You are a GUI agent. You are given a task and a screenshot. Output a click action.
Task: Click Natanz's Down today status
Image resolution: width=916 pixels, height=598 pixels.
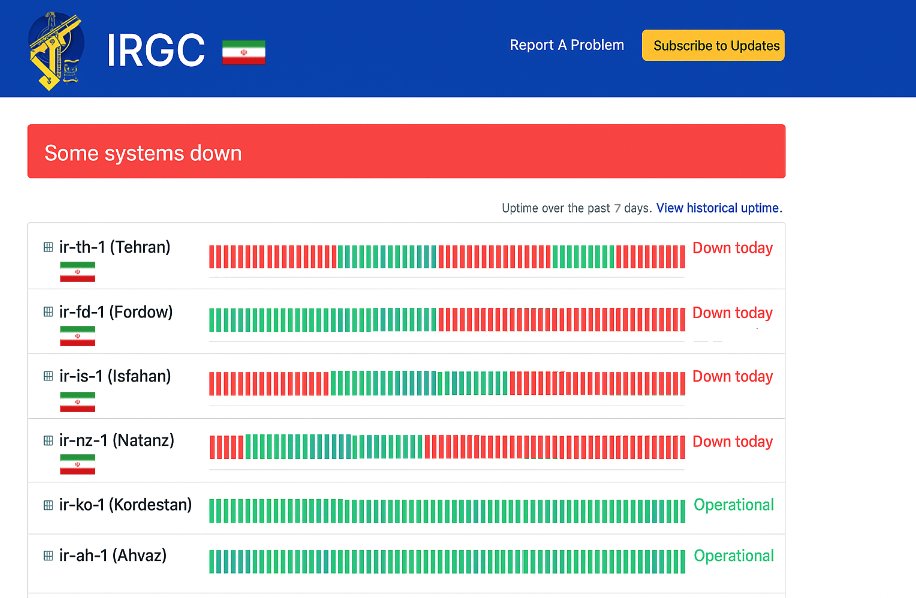[733, 441]
